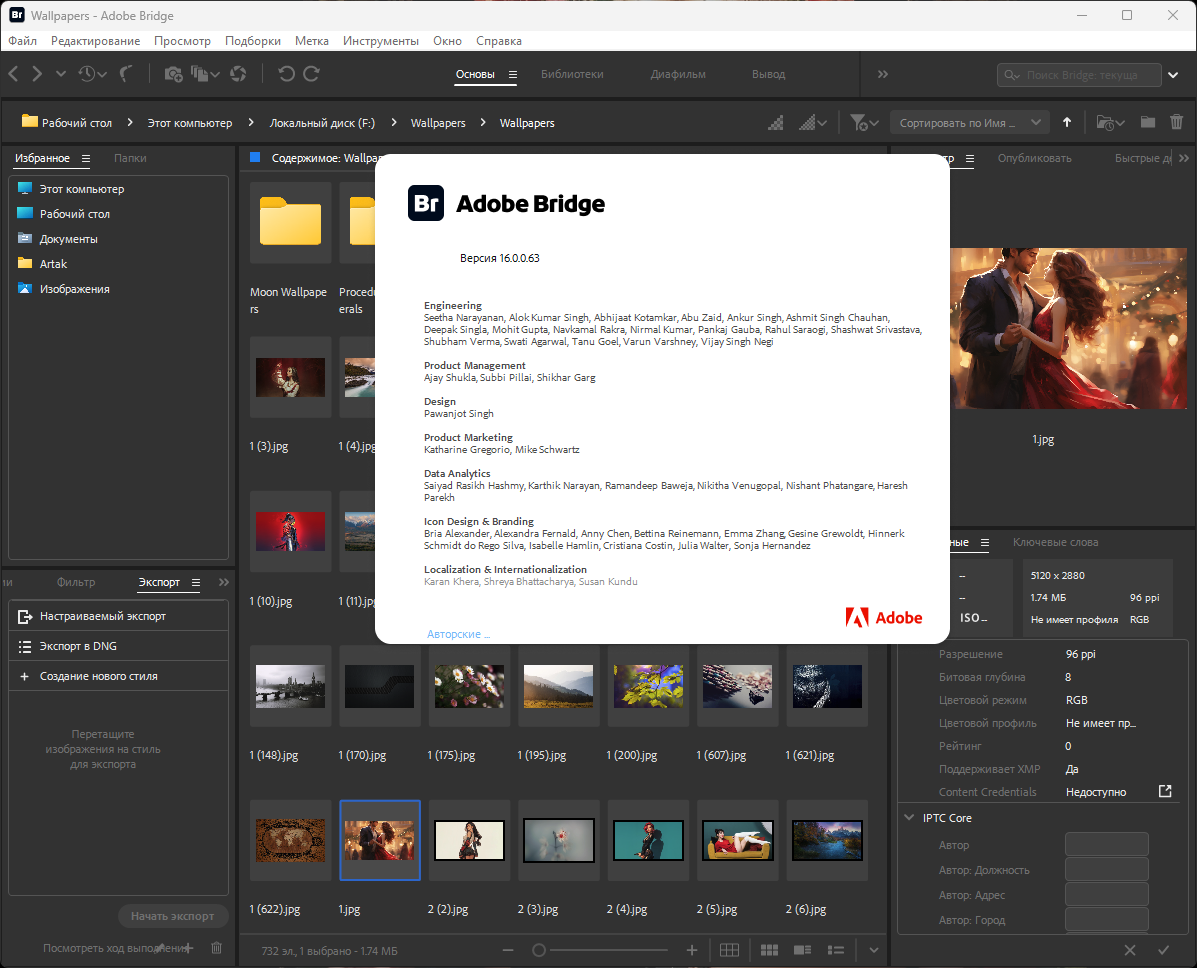Switch to list view icon
The image size is (1197, 968).
[836, 950]
